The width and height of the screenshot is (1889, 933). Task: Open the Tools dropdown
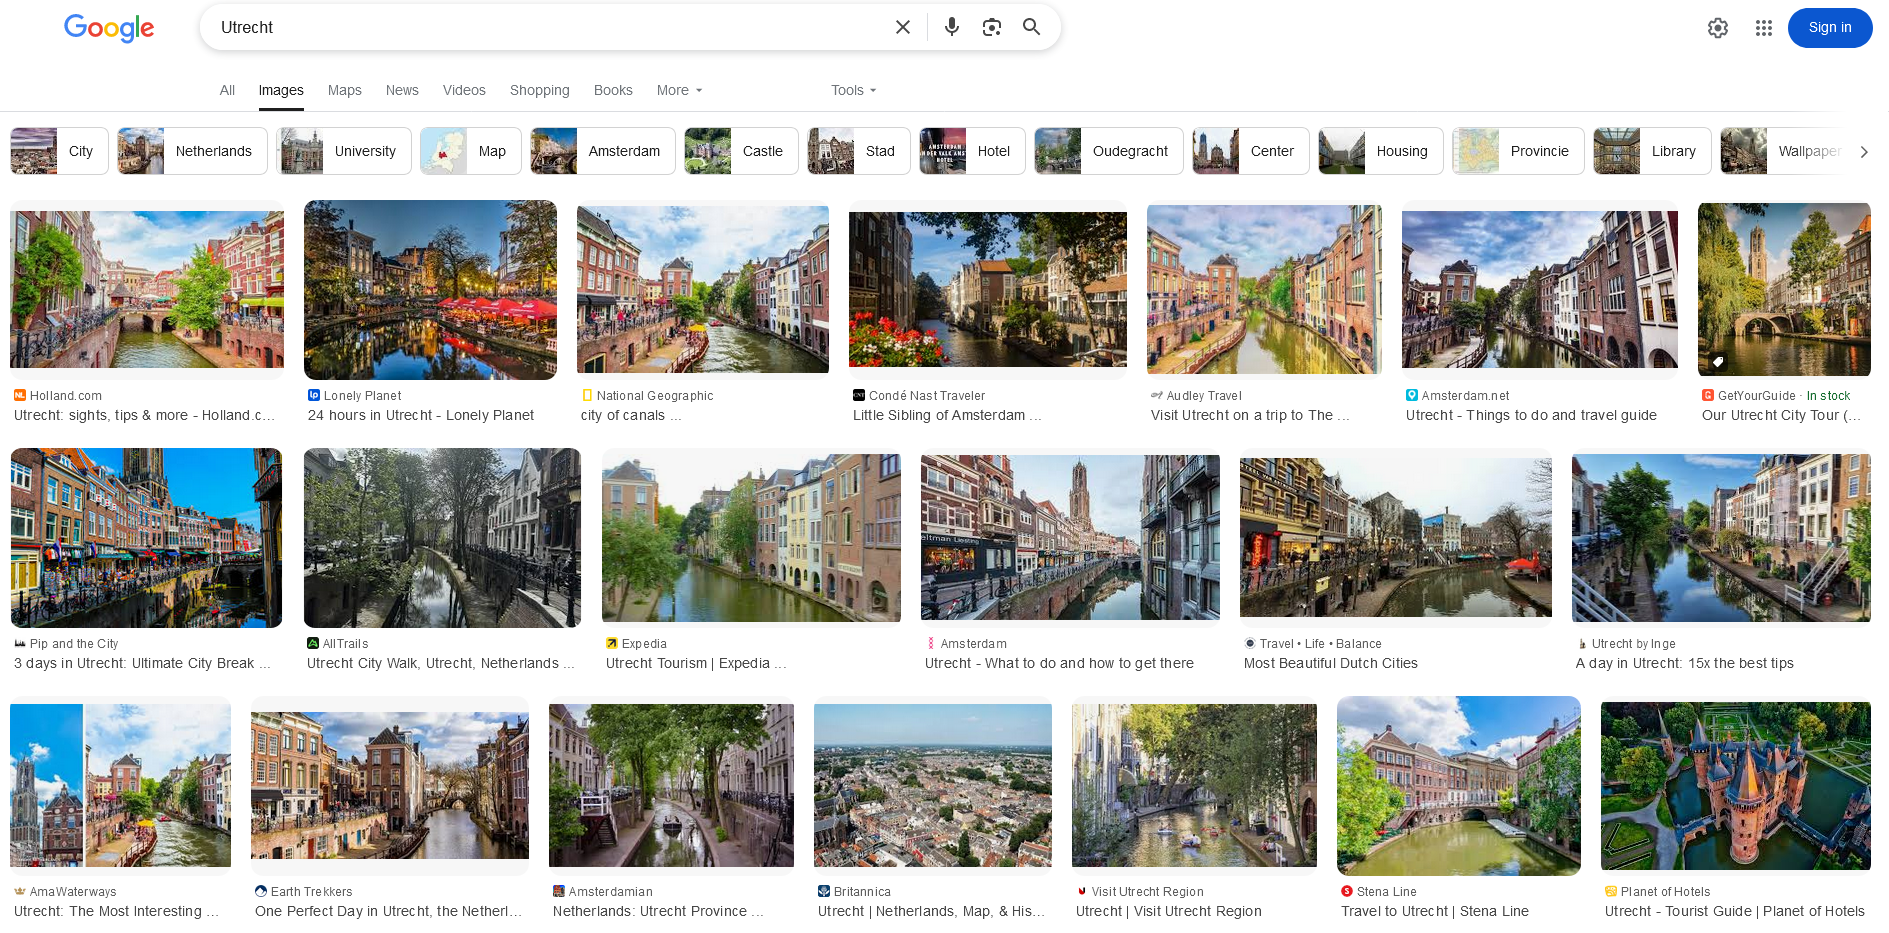pos(853,90)
